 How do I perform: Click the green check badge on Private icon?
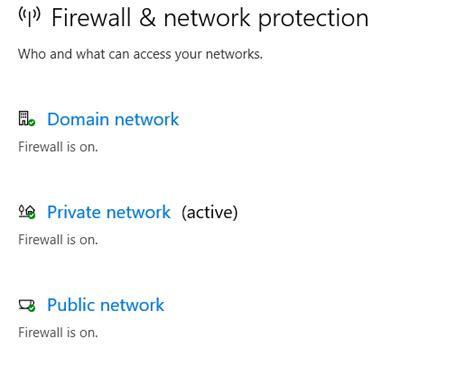coord(32,215)
